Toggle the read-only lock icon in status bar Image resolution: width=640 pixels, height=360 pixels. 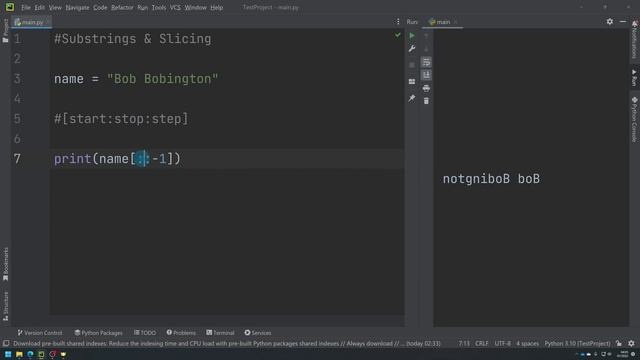coord(619,344)
